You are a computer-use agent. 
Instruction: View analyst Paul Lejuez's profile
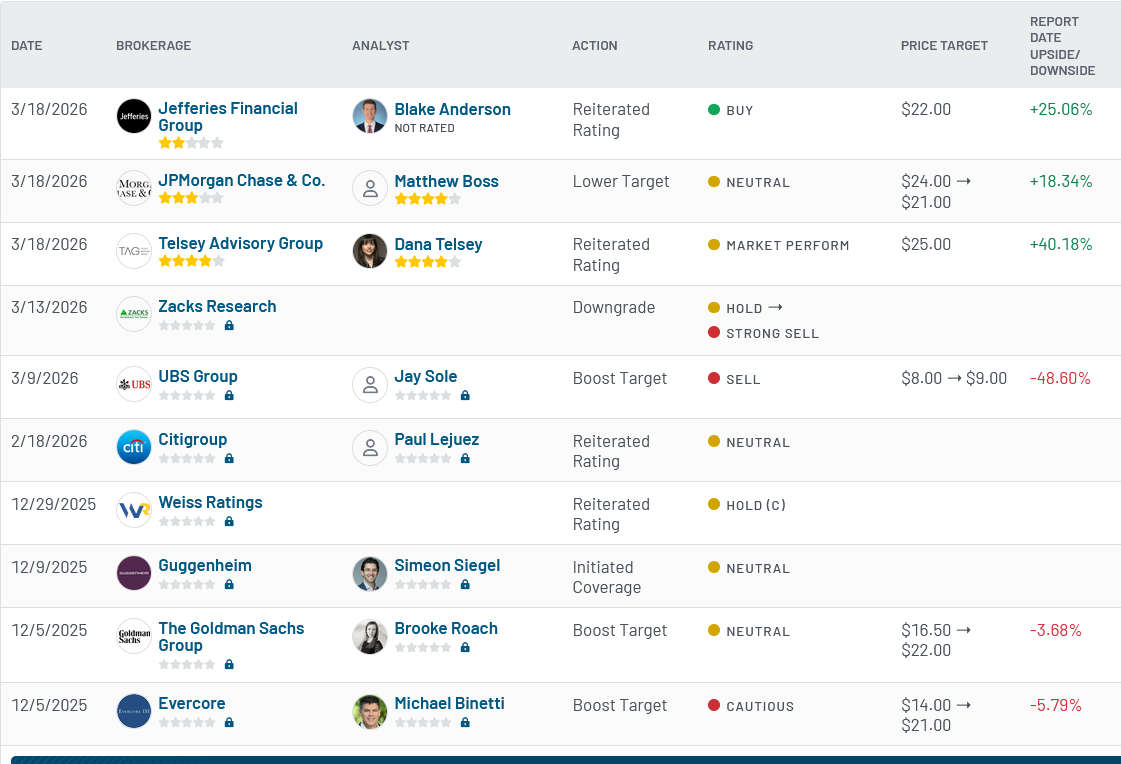(x=437, y=439)
